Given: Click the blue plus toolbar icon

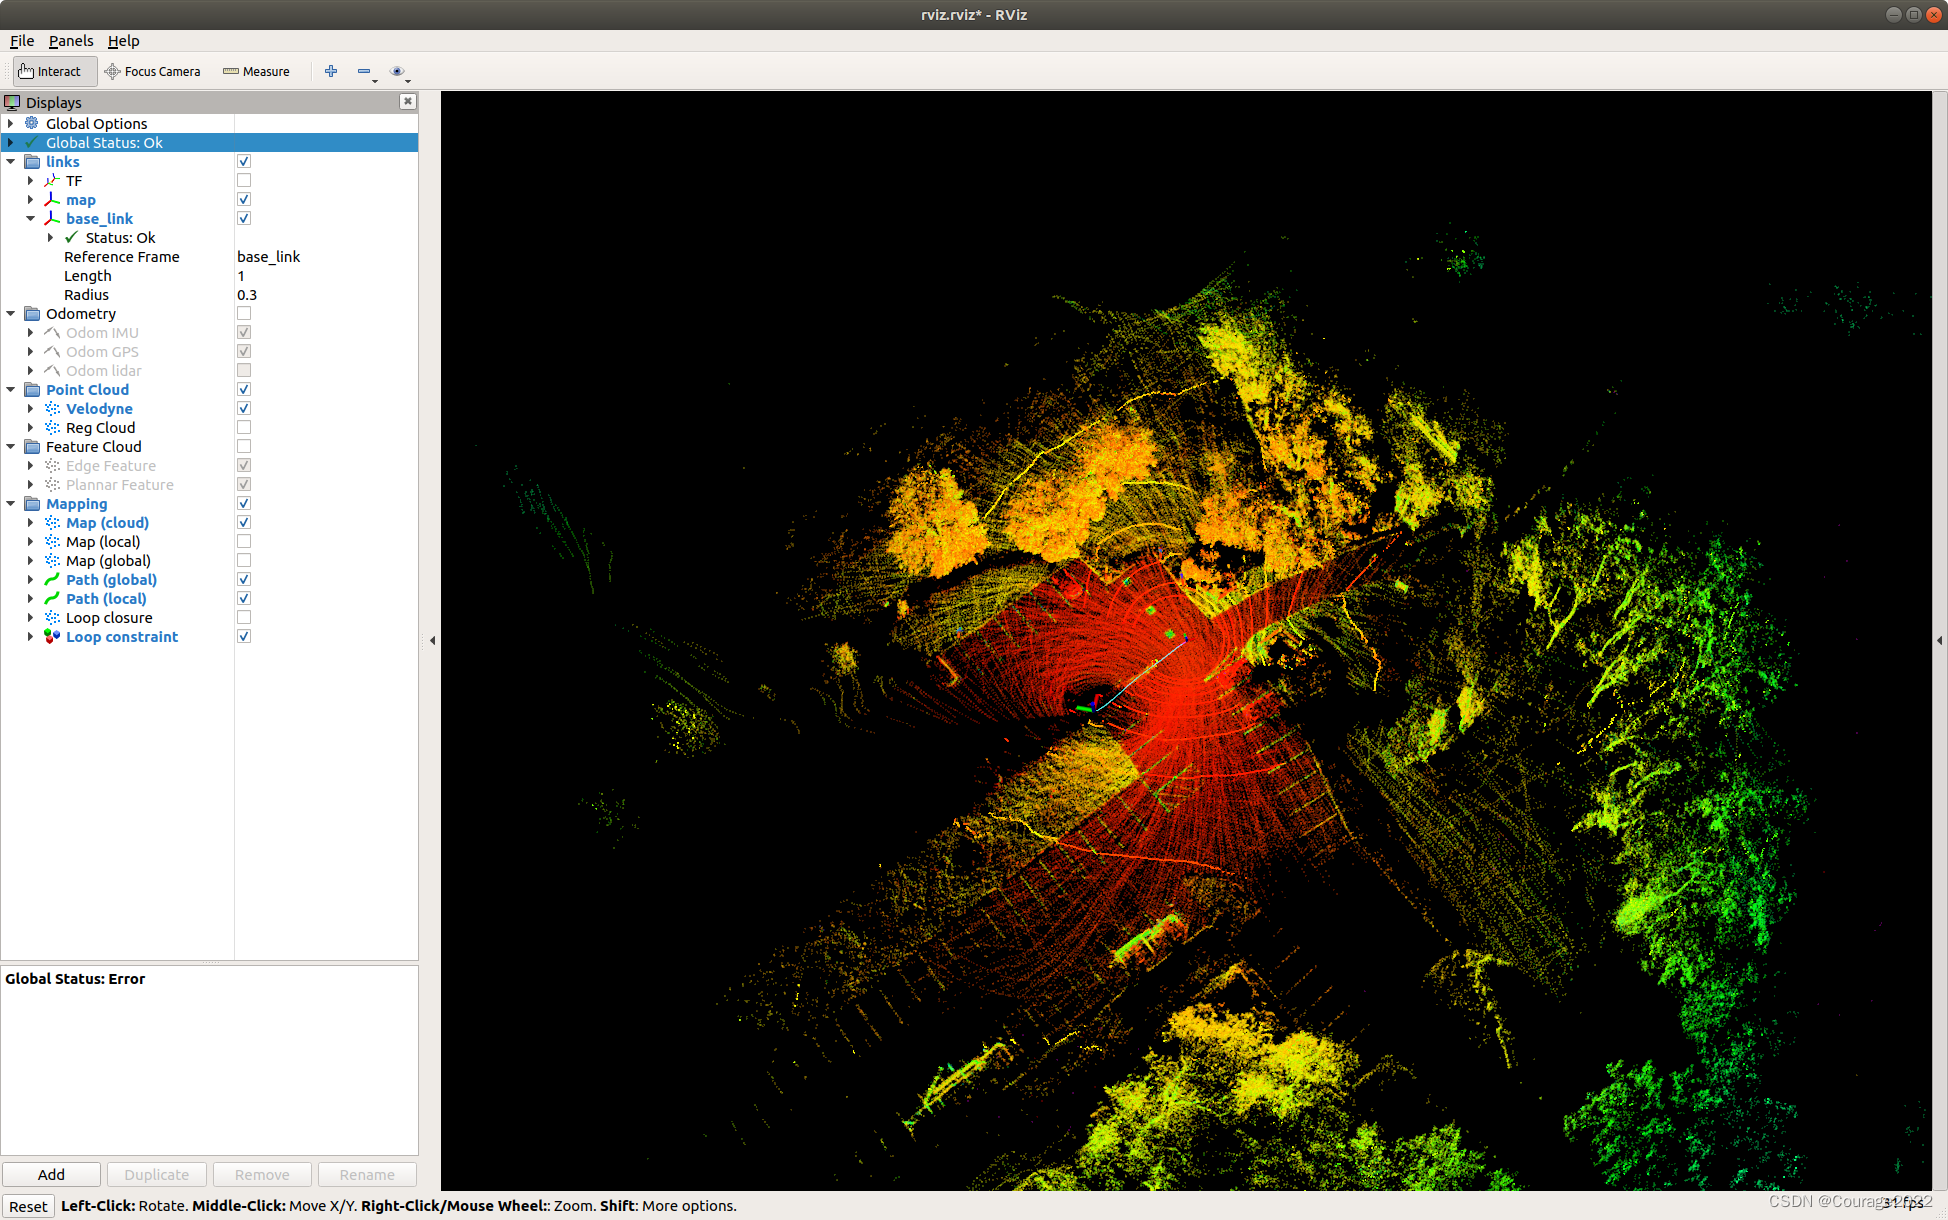Looking at the screenshot, I should point(331,71).
